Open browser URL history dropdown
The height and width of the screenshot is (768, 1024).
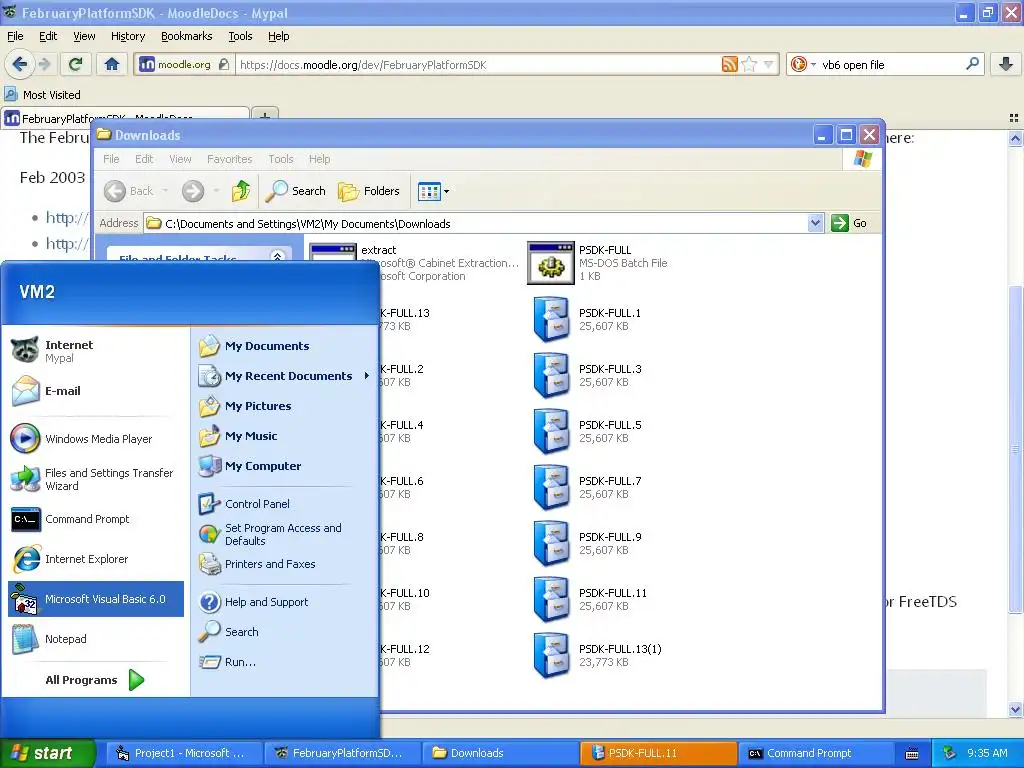coord(769,64)
